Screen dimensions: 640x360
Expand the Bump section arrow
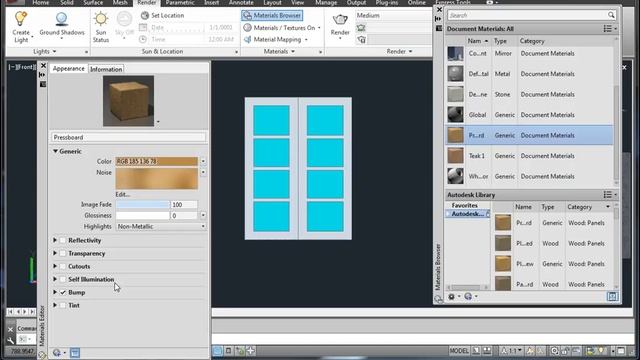pyautogui.click(x=55, y=292)
